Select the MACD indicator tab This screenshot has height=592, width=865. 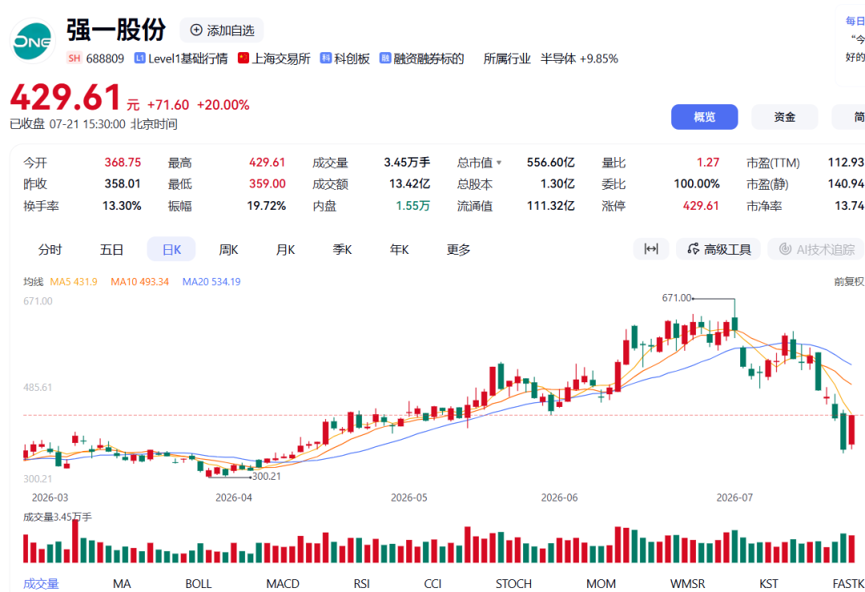(282, 583)
